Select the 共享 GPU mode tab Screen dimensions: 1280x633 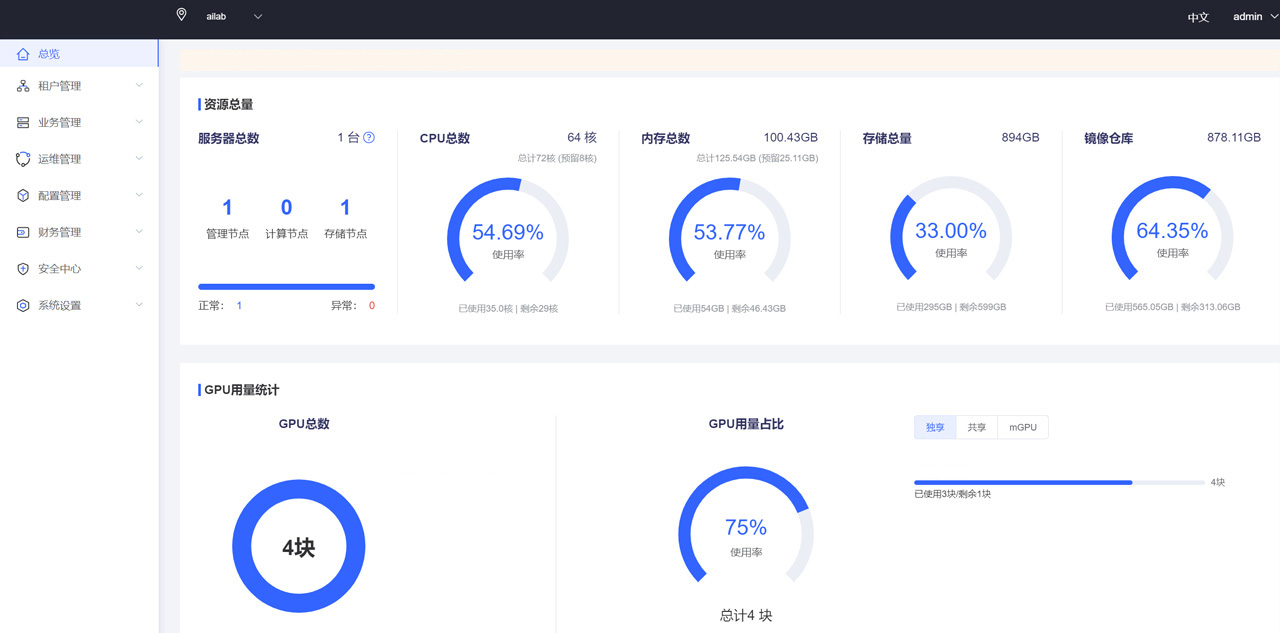(x=977, y=428)
